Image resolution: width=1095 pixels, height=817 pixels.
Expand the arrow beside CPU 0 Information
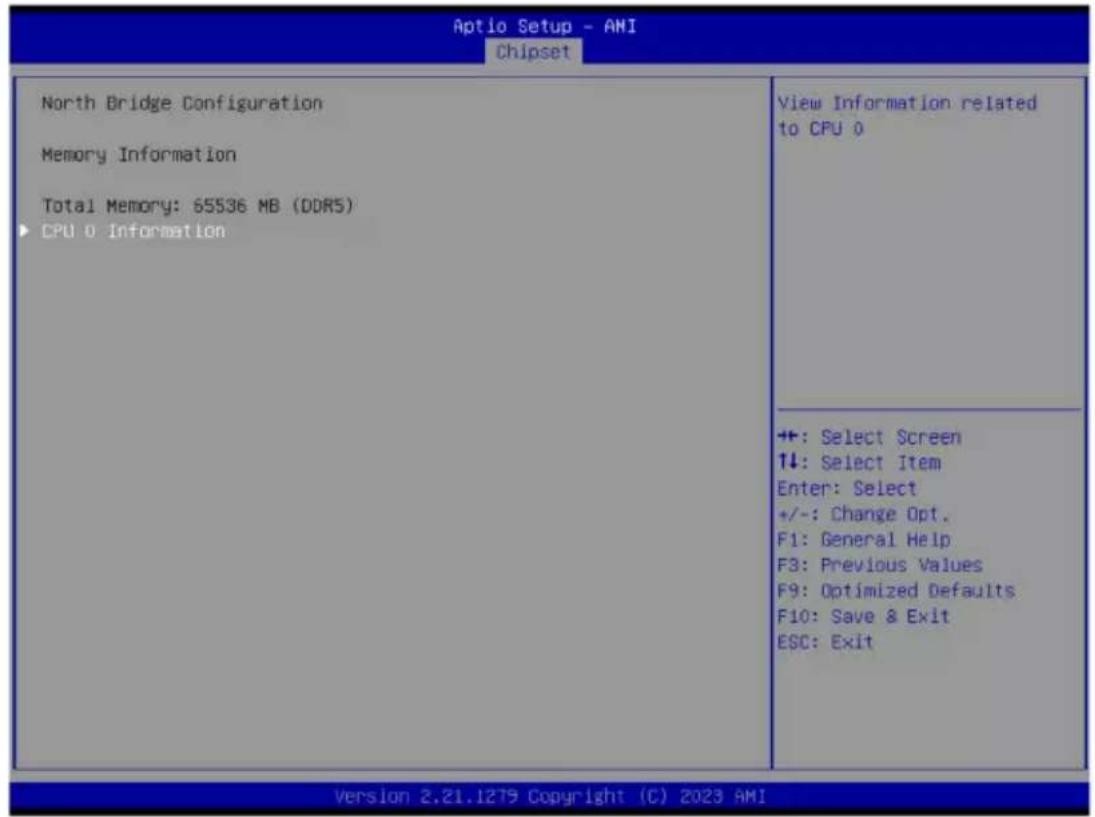[x=24, y=230]
